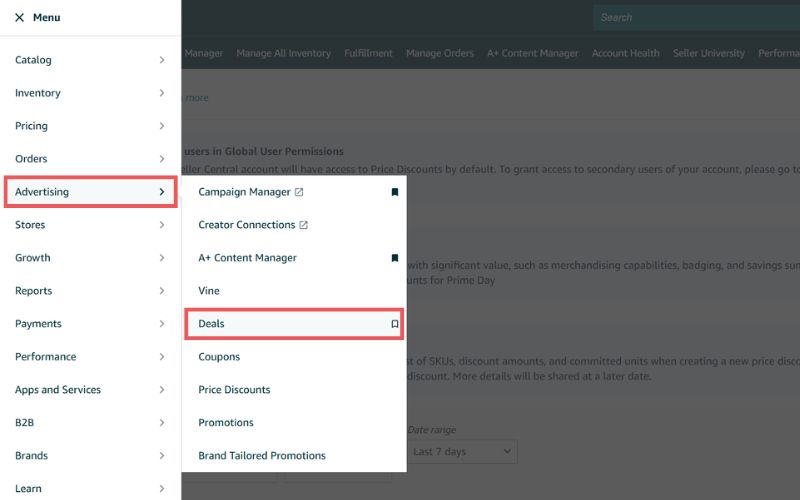Open the Date range dropdown
This screenshot has height=500, width=800.
462,452
